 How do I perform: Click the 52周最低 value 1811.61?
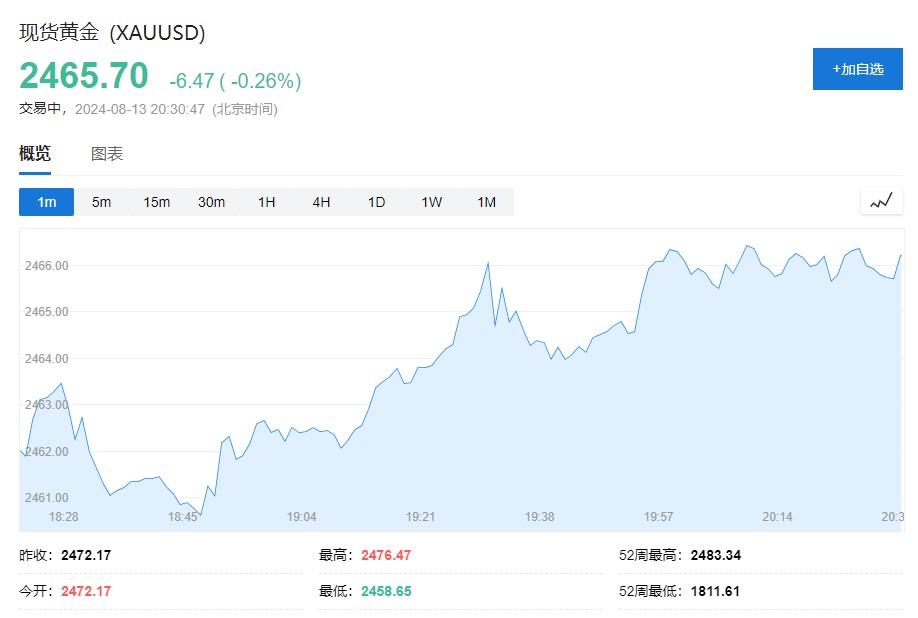pyautogui.click(x=715, y=591)
